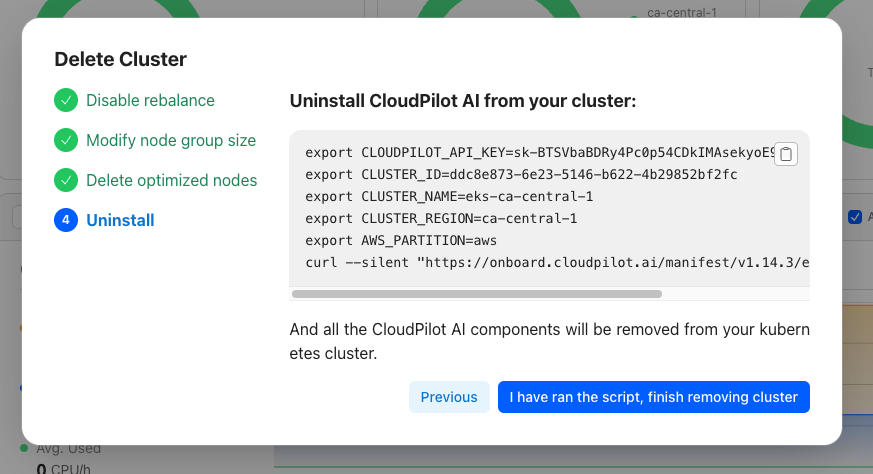Viewport: 873px width, 474px height.
Task: Open the Delete optimized nodes step
Action: (171, 180)
